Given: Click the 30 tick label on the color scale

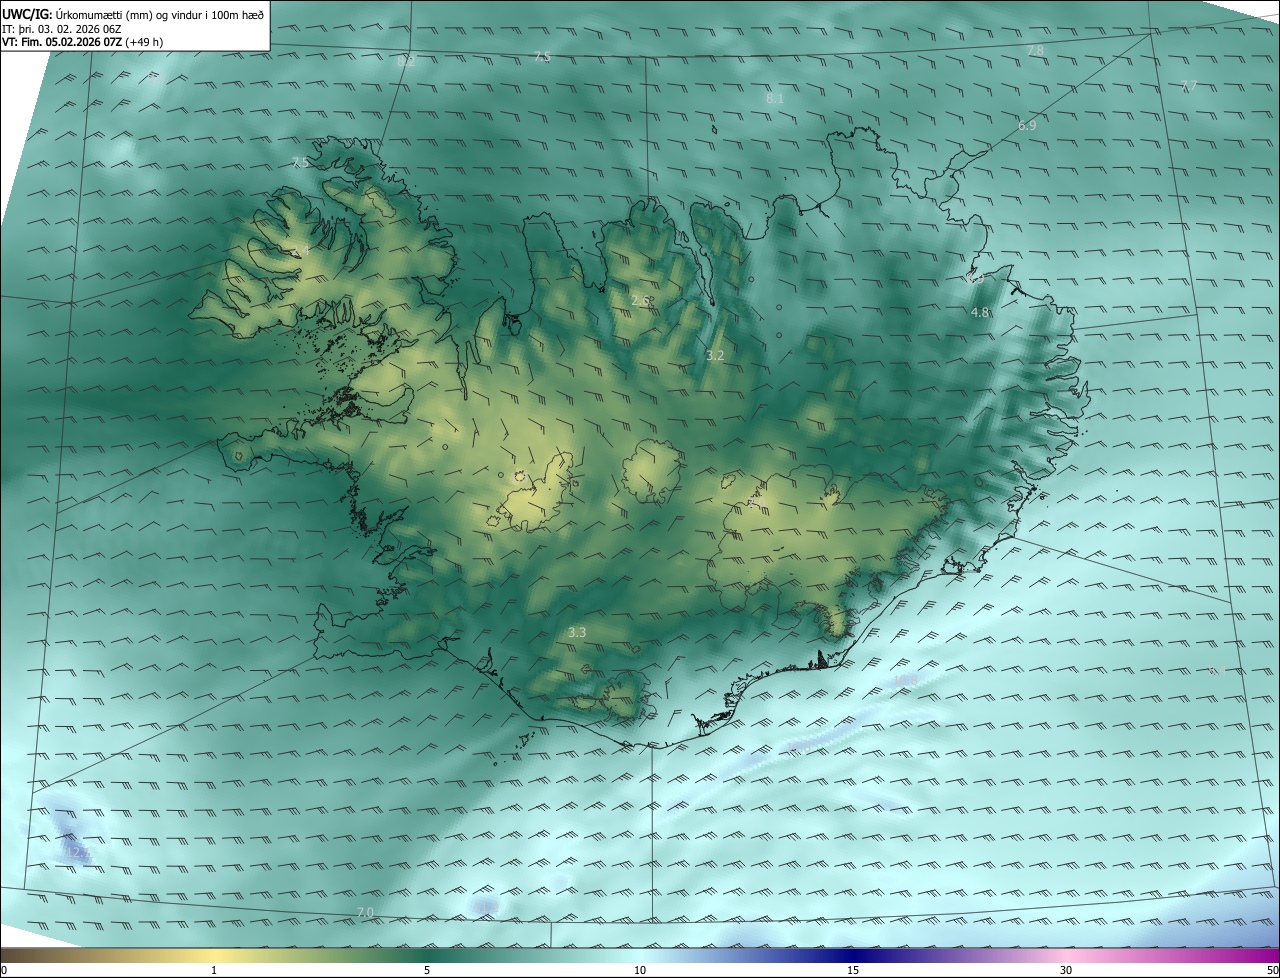Looking at the screenshot, I should tap(1066, 970).
